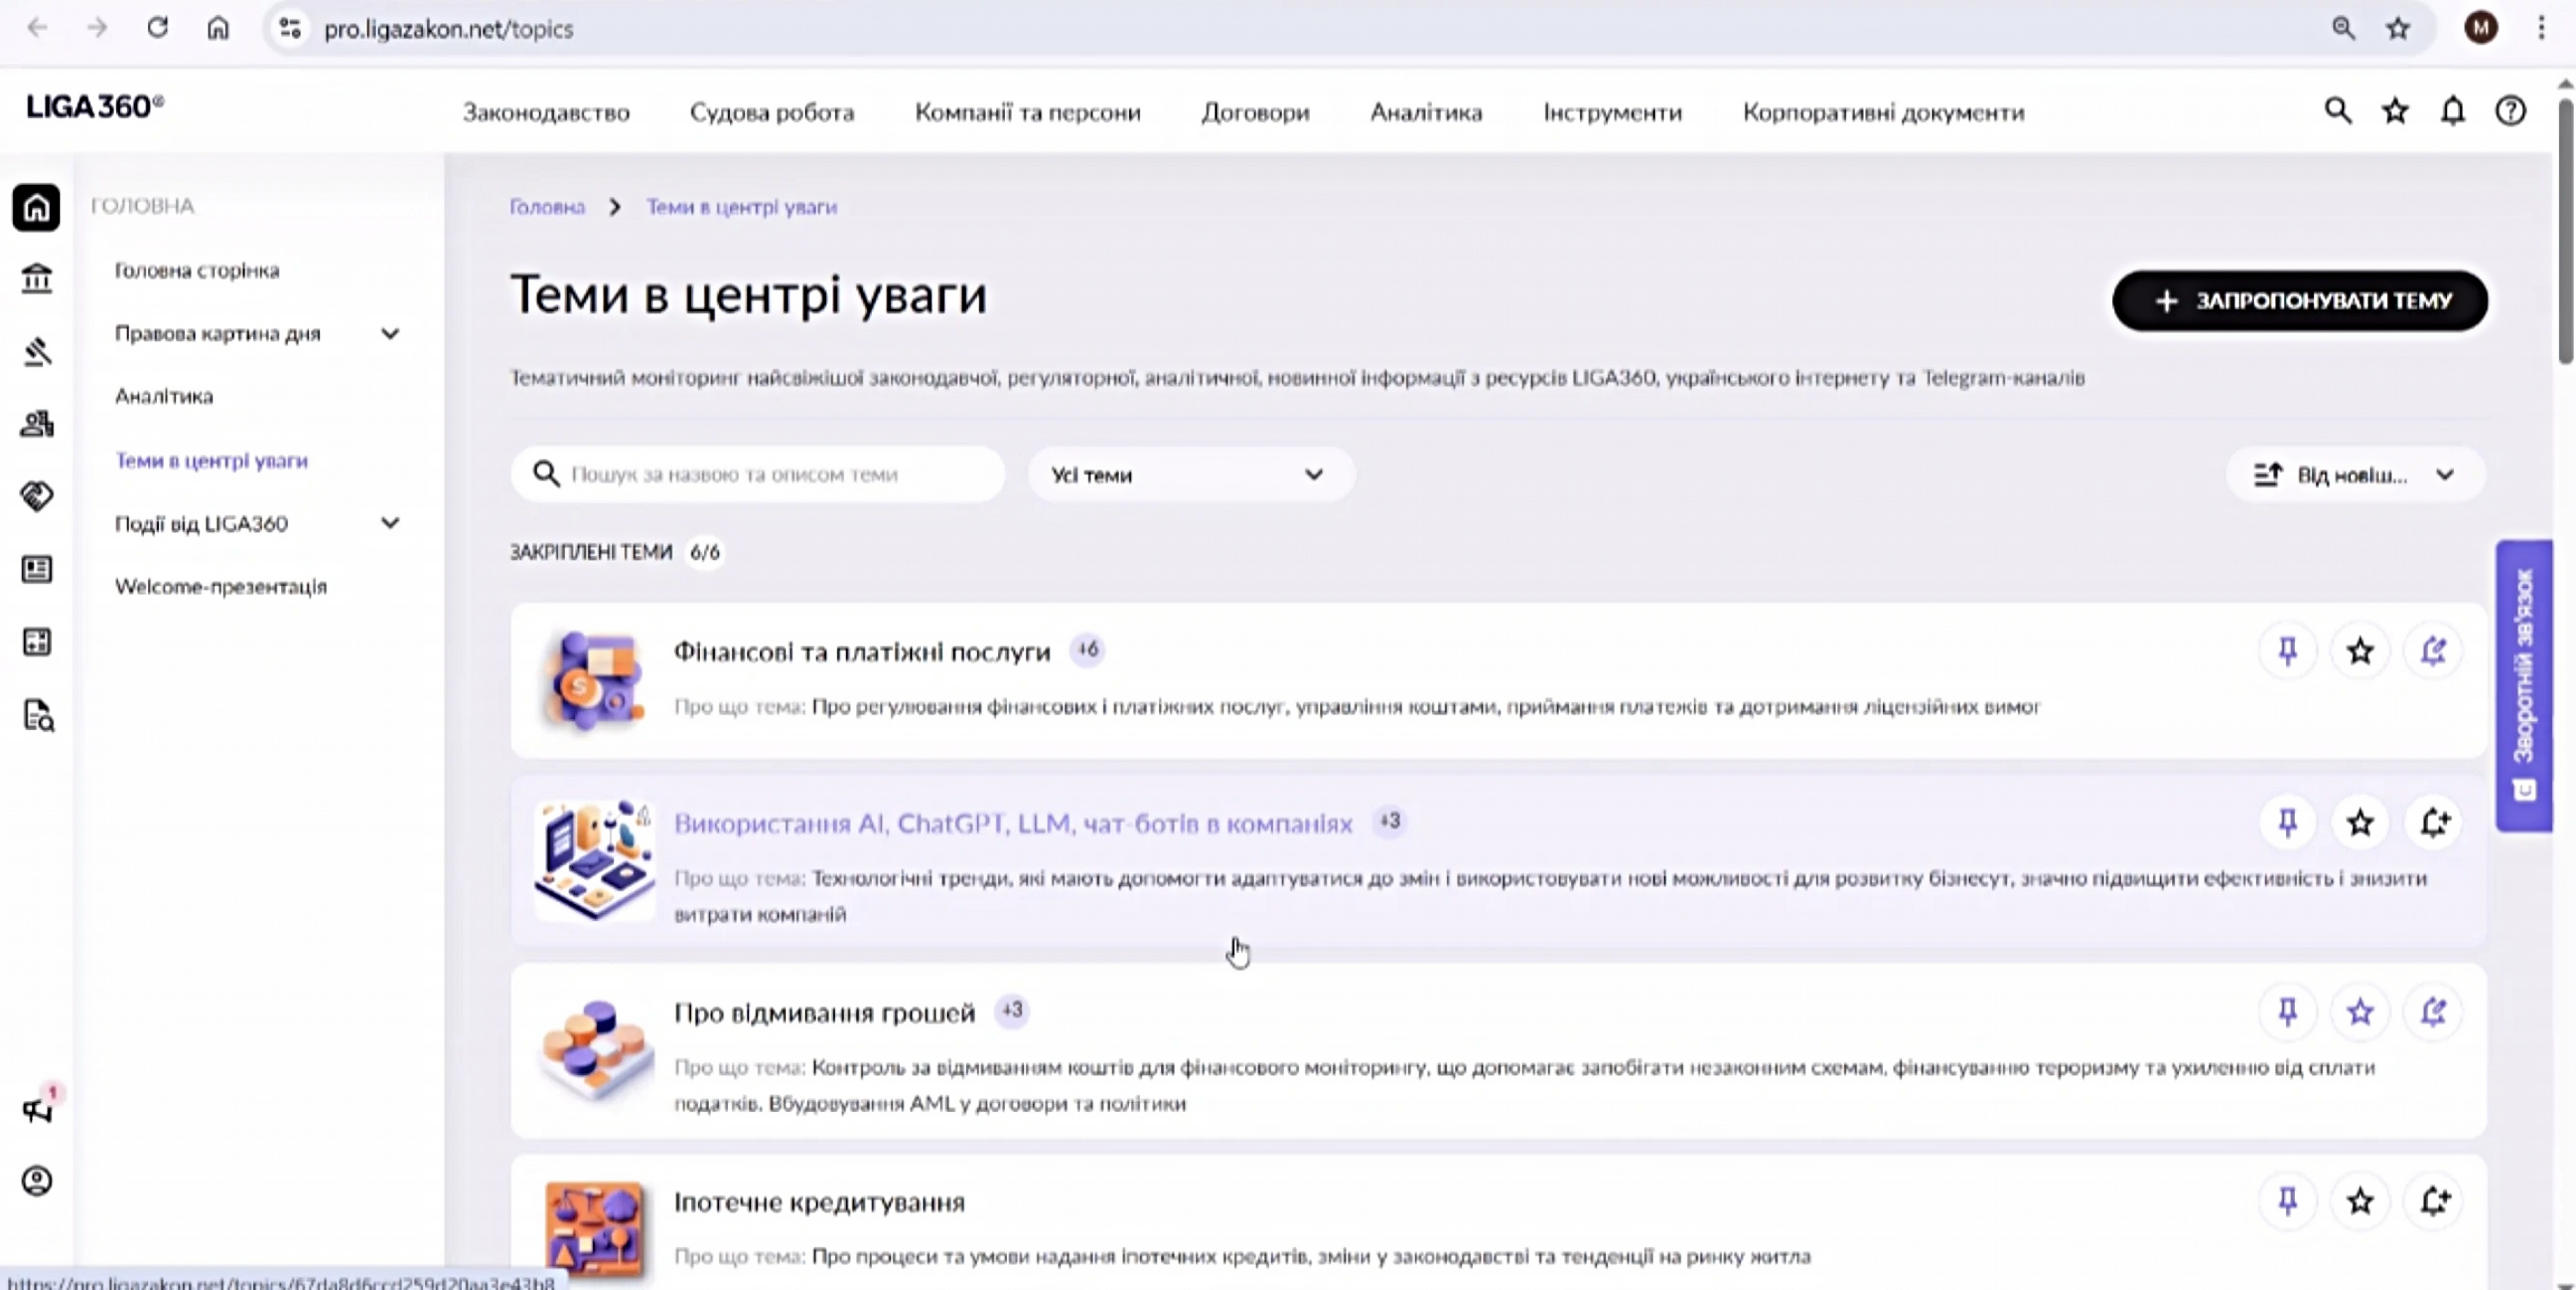The height and width of the screenshot is (1290, 2576).
Task: Open the Усі теми filter dropdown
Action: click(x=1190, y=475)
